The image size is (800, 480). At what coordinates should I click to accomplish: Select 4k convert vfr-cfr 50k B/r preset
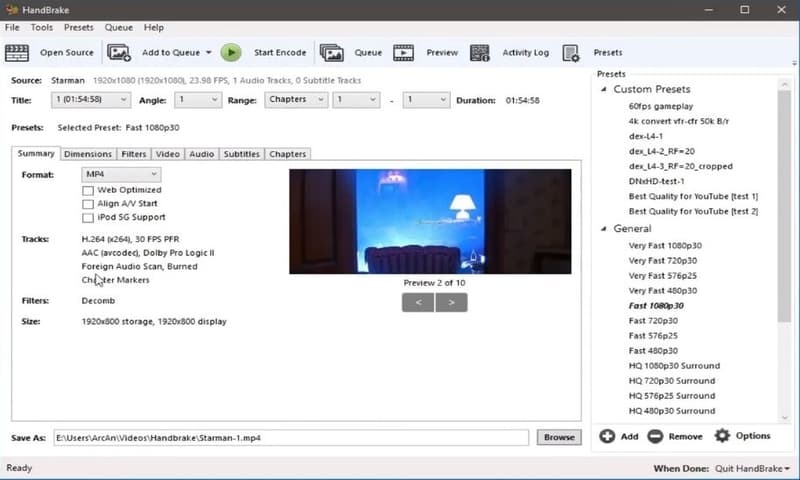click(679, 121)
